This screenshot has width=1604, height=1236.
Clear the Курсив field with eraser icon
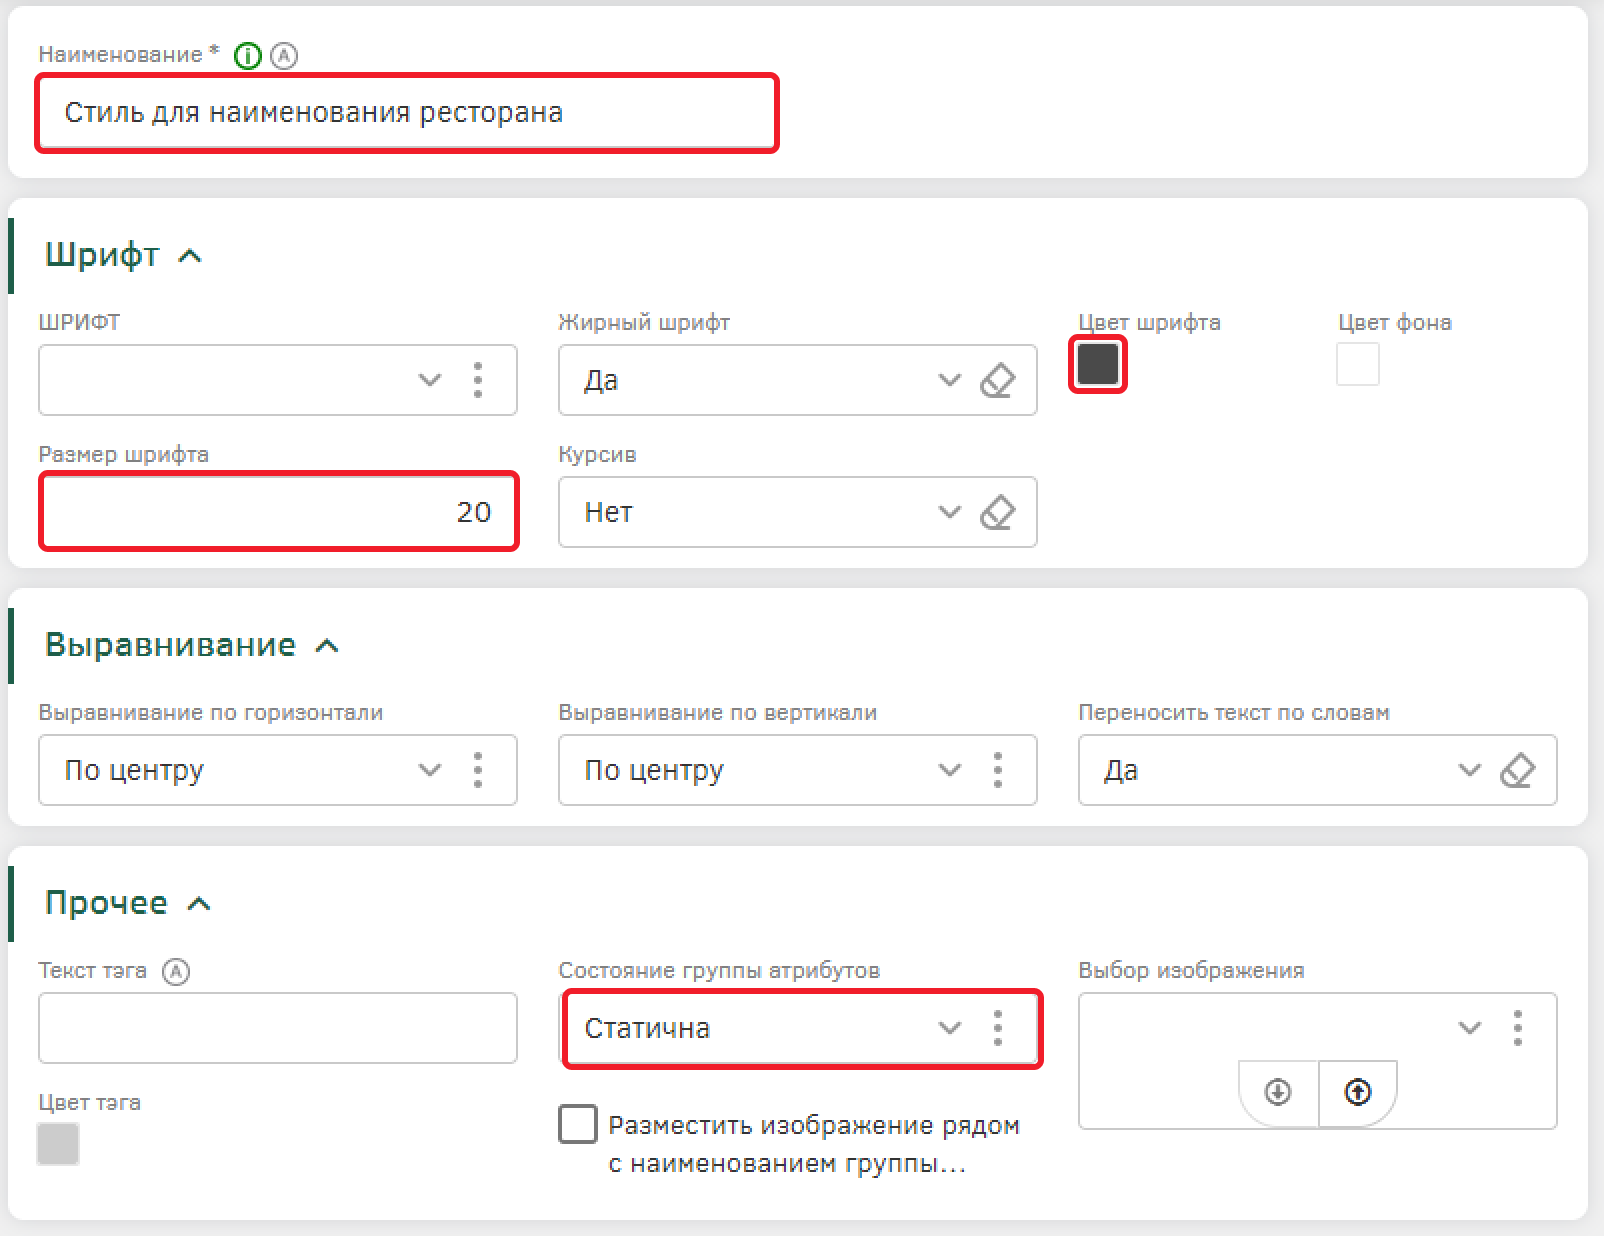997,512
